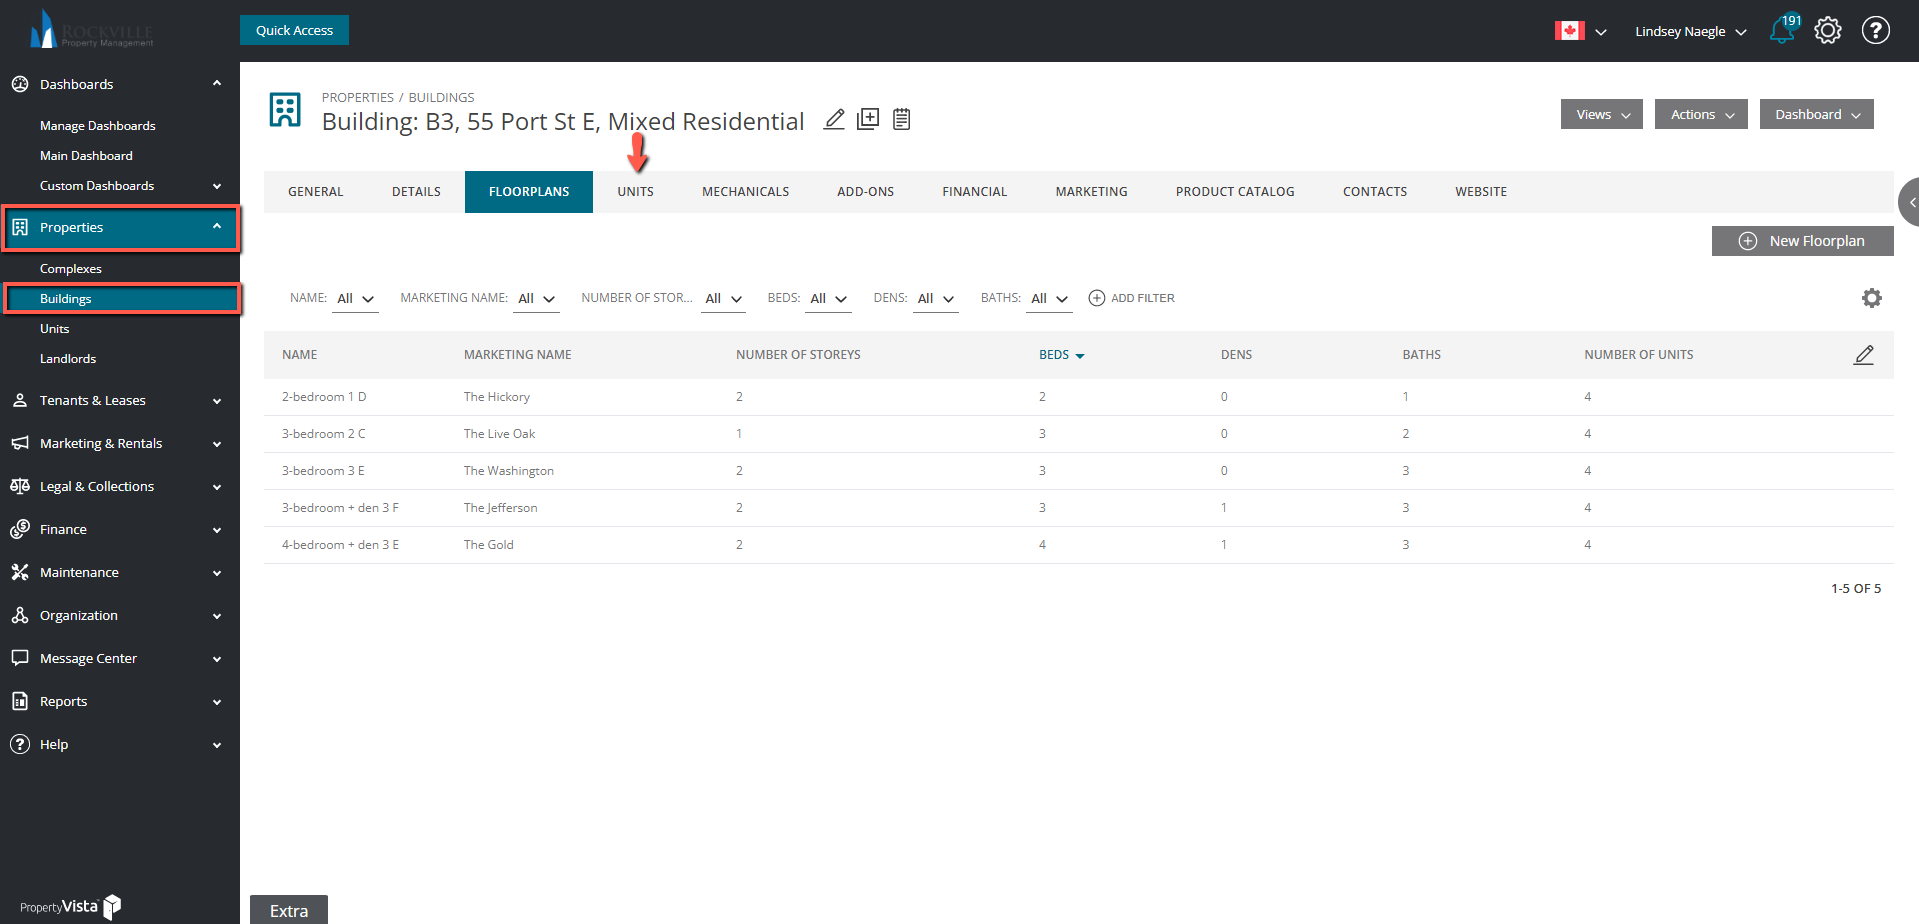Open Complexes in sidebar
This screenshot has width=1919, height=924.
(71, 269)
